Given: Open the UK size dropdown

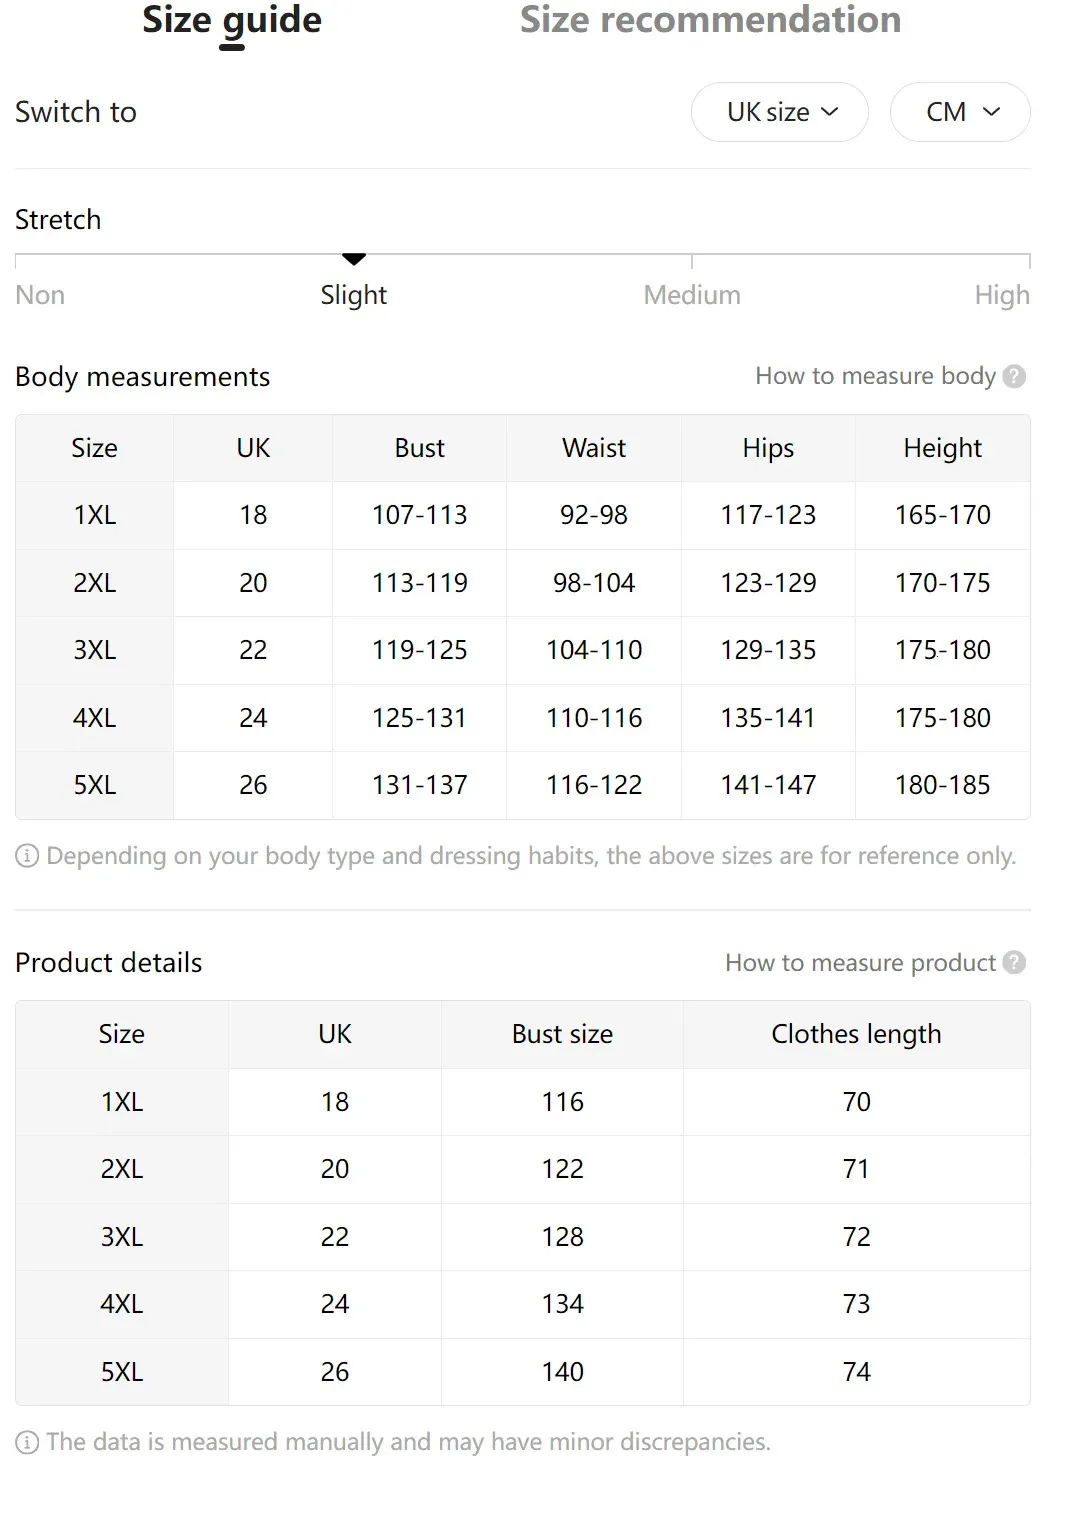Looking at the screenshot, I should [x=780, y=112].
